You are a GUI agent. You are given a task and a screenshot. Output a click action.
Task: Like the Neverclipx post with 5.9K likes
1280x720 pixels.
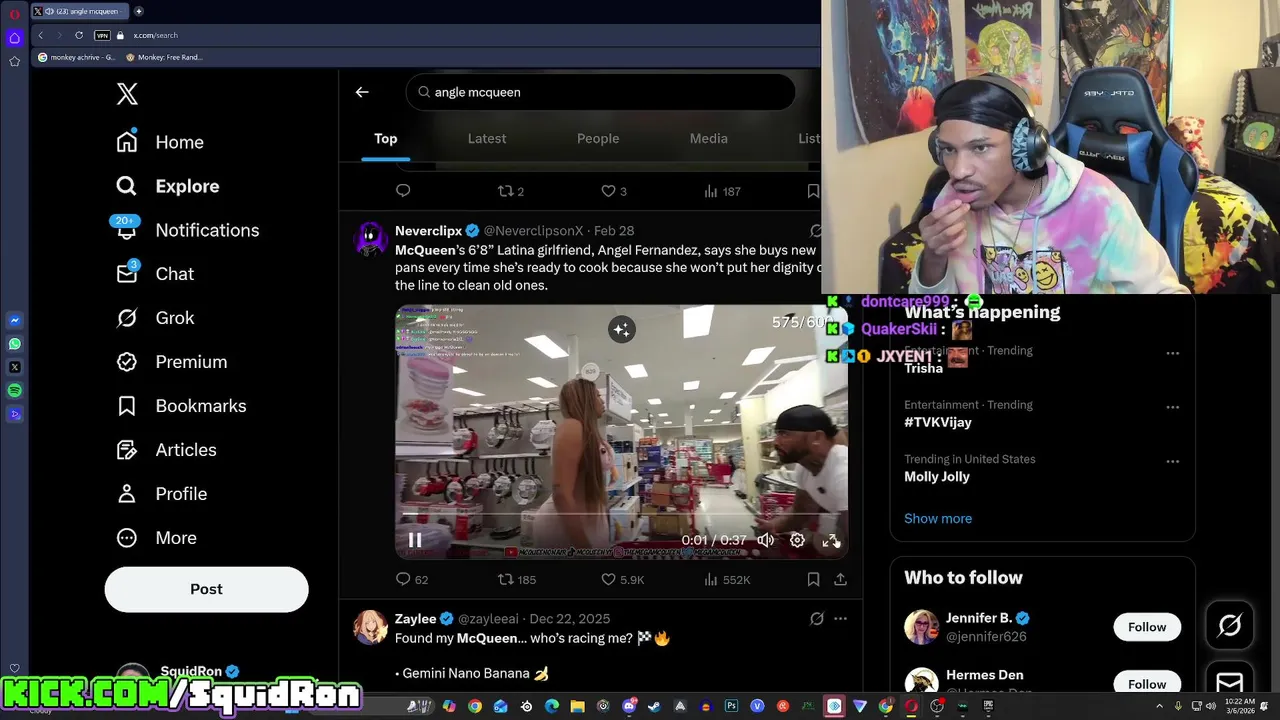coord(622,579)
